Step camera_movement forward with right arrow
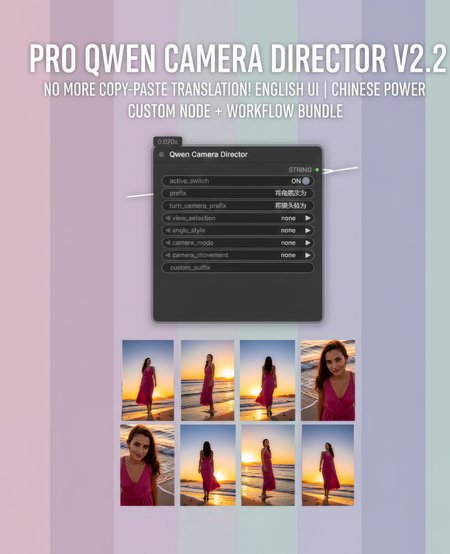450x554 pixels. [x=308, y=255]
